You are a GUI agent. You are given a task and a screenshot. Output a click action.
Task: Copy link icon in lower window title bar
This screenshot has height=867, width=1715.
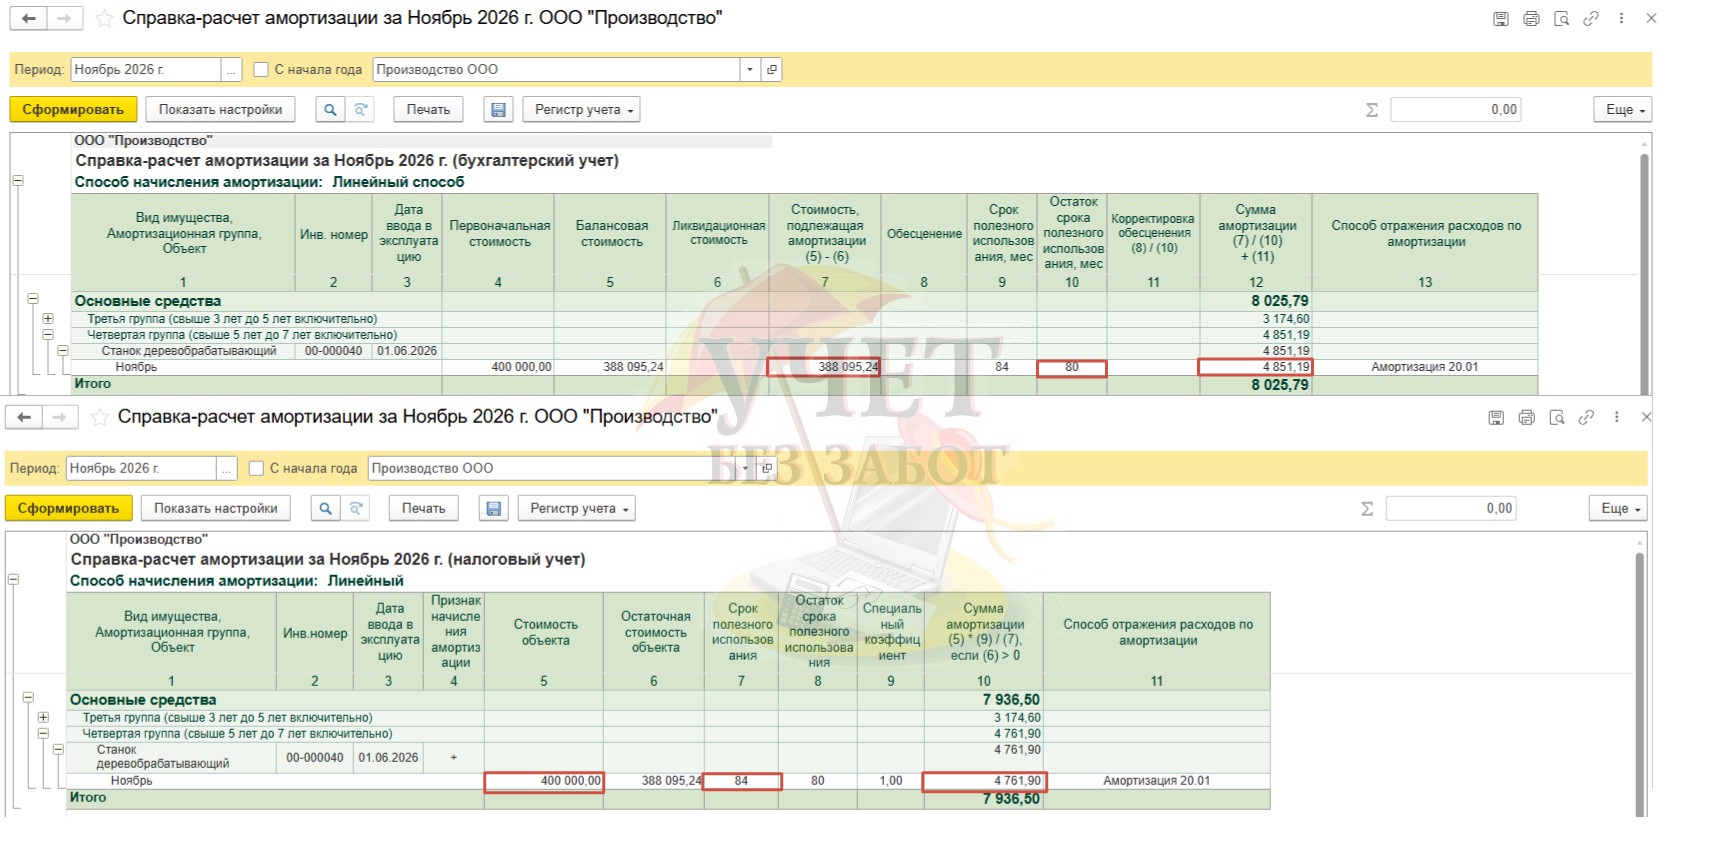click(1586, 417)
